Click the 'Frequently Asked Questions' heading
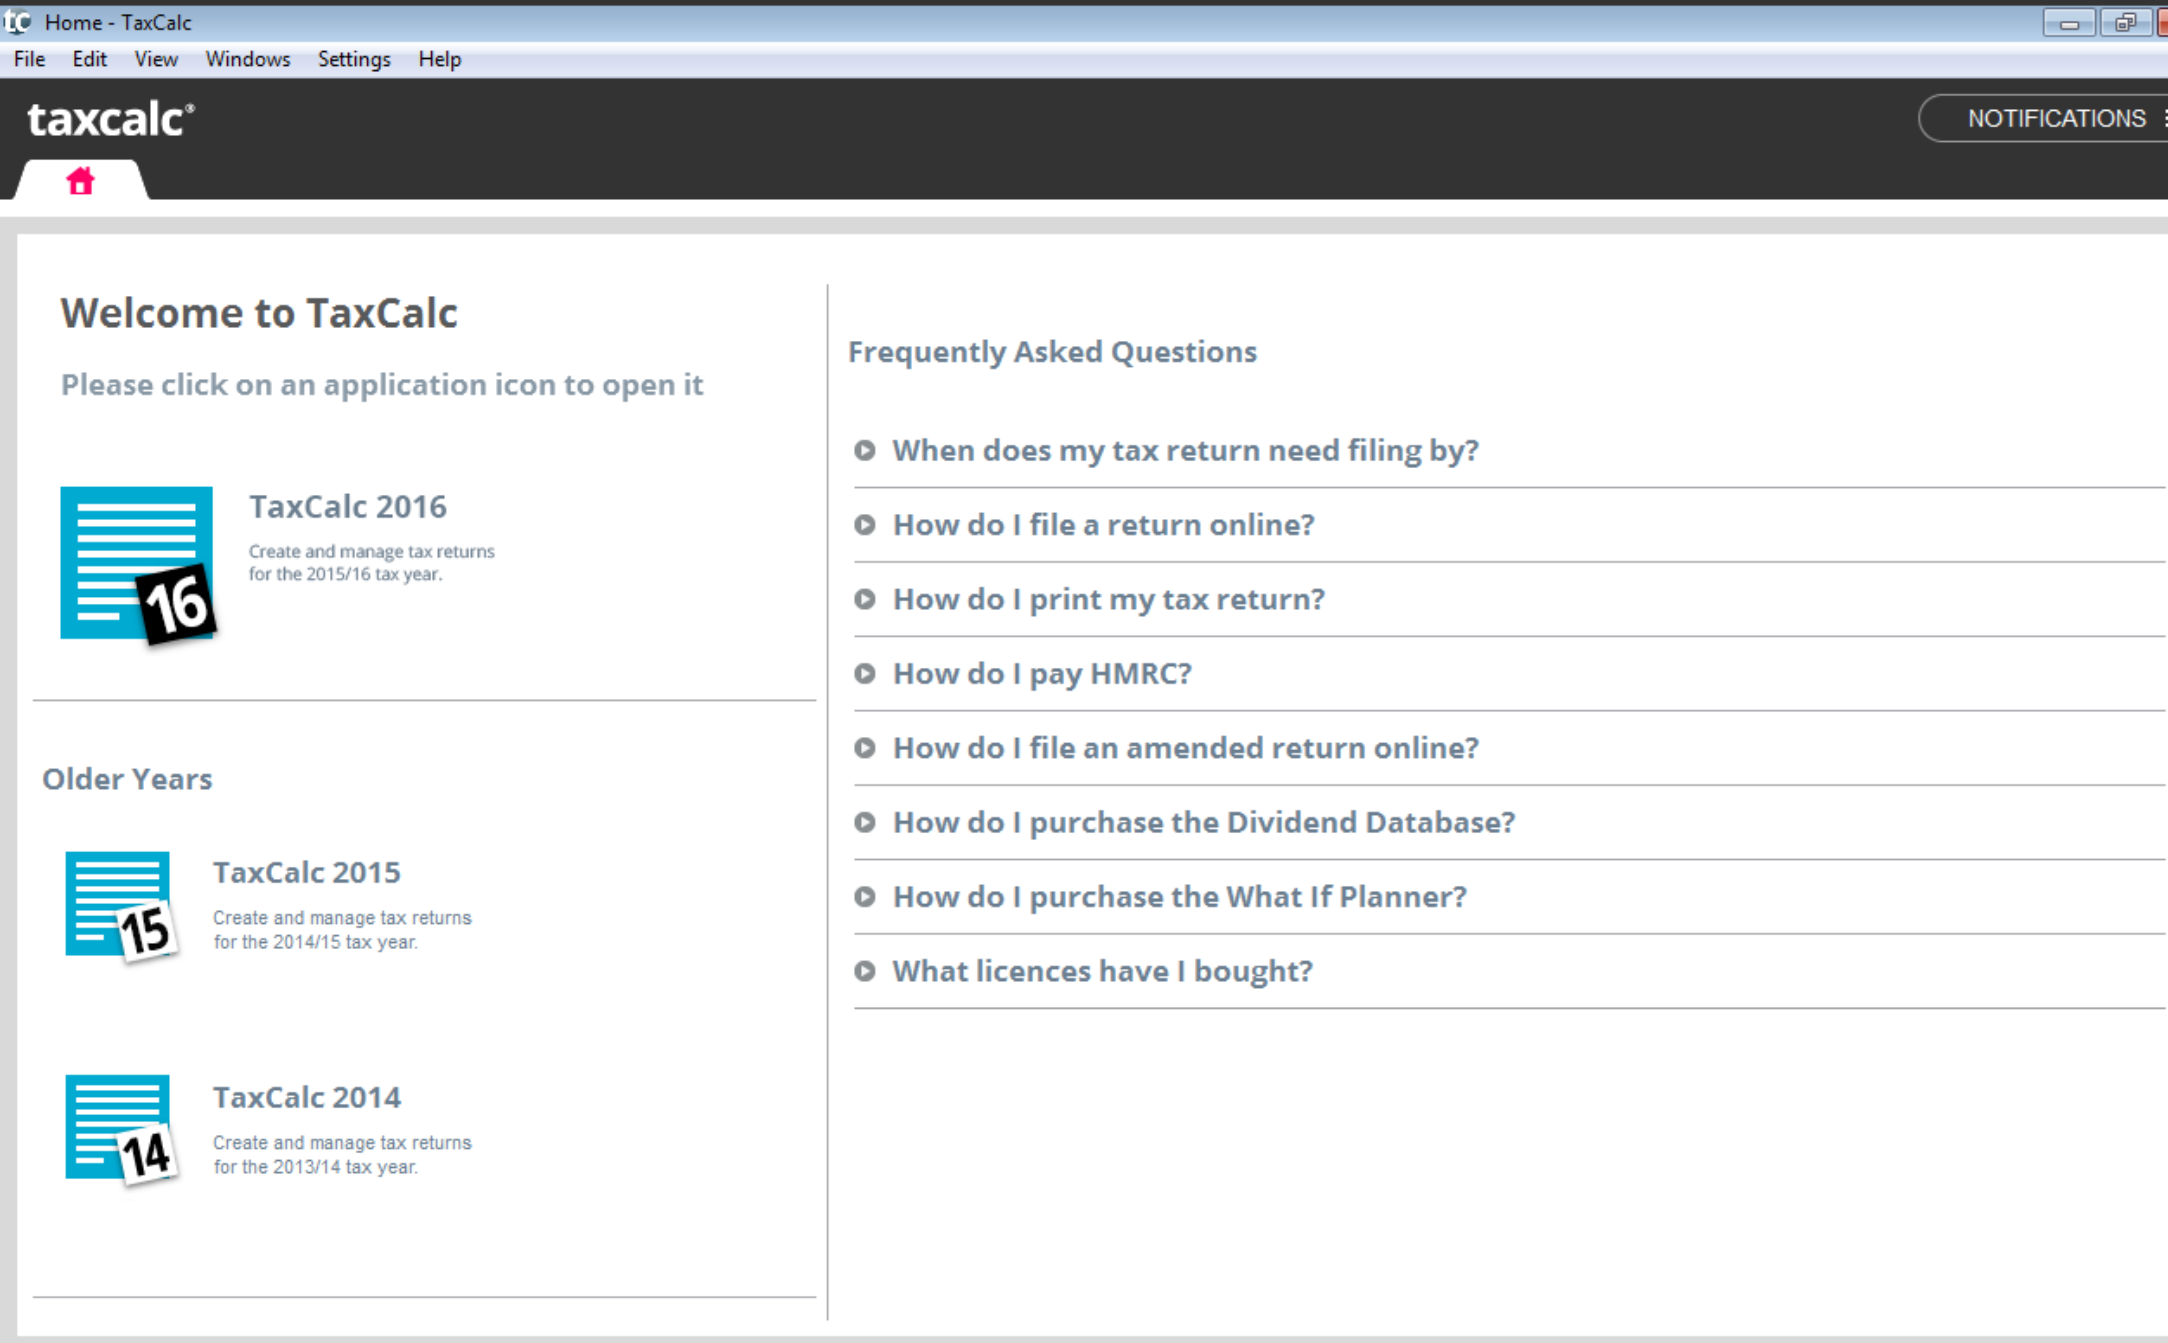This screenshot has height=1343, width=2168. [1052, 352]
